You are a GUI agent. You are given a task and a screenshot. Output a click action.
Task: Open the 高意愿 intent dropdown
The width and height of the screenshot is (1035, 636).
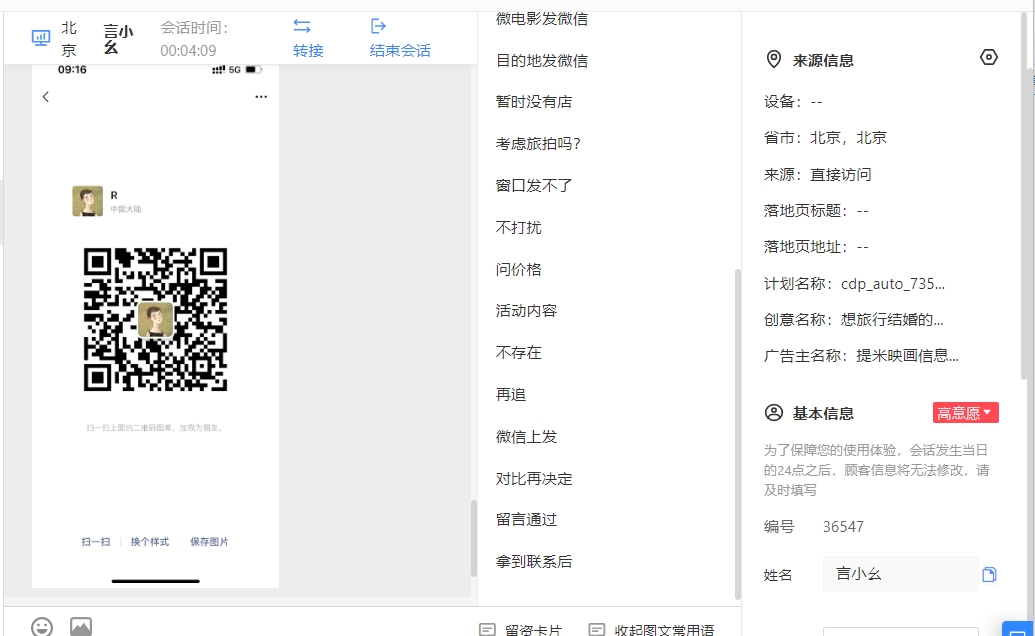[965, 413]
